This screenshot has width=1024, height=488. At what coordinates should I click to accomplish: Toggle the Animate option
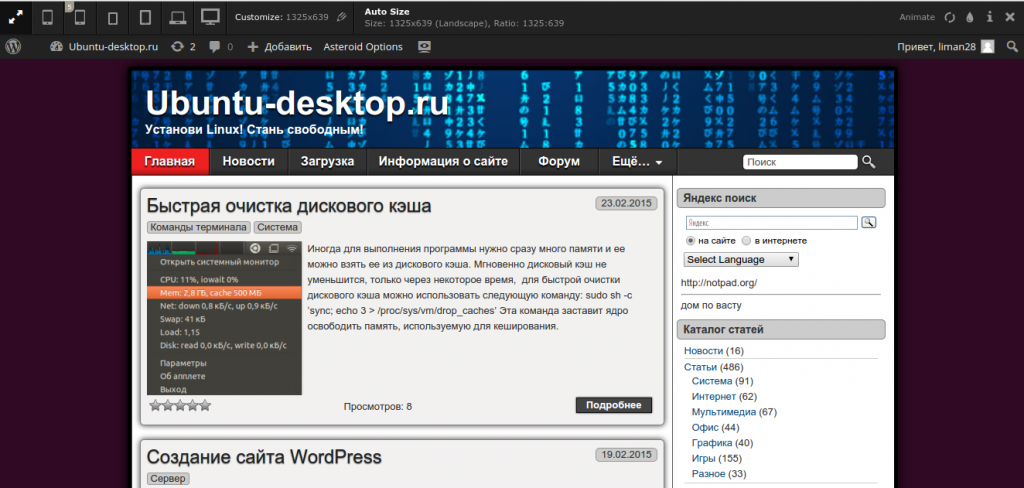coord(918,17)
